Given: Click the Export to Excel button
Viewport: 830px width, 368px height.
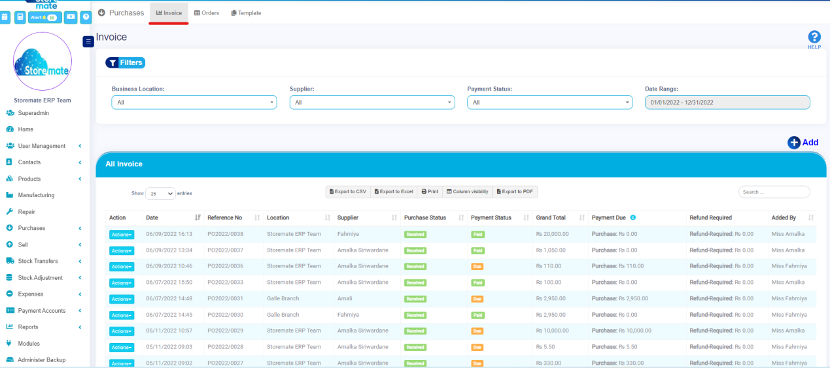Looking at the screenshot, I should pos(394,192).
